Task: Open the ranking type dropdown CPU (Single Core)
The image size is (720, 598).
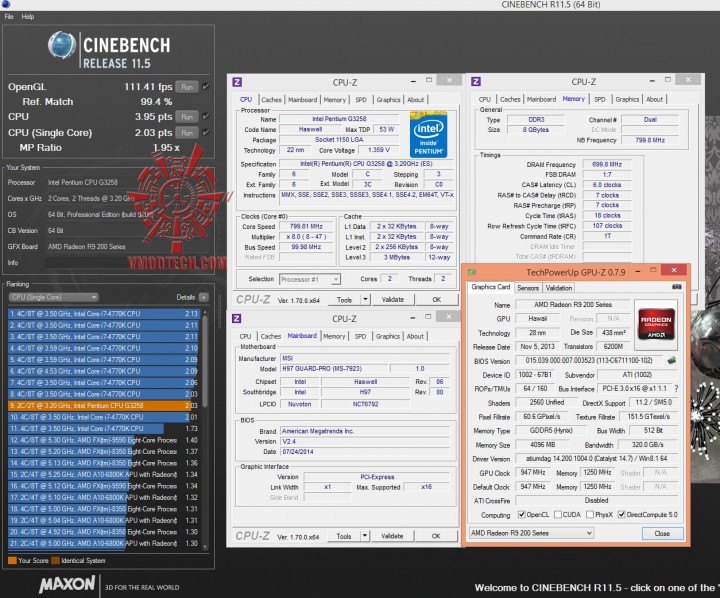Action: (53, 297)
